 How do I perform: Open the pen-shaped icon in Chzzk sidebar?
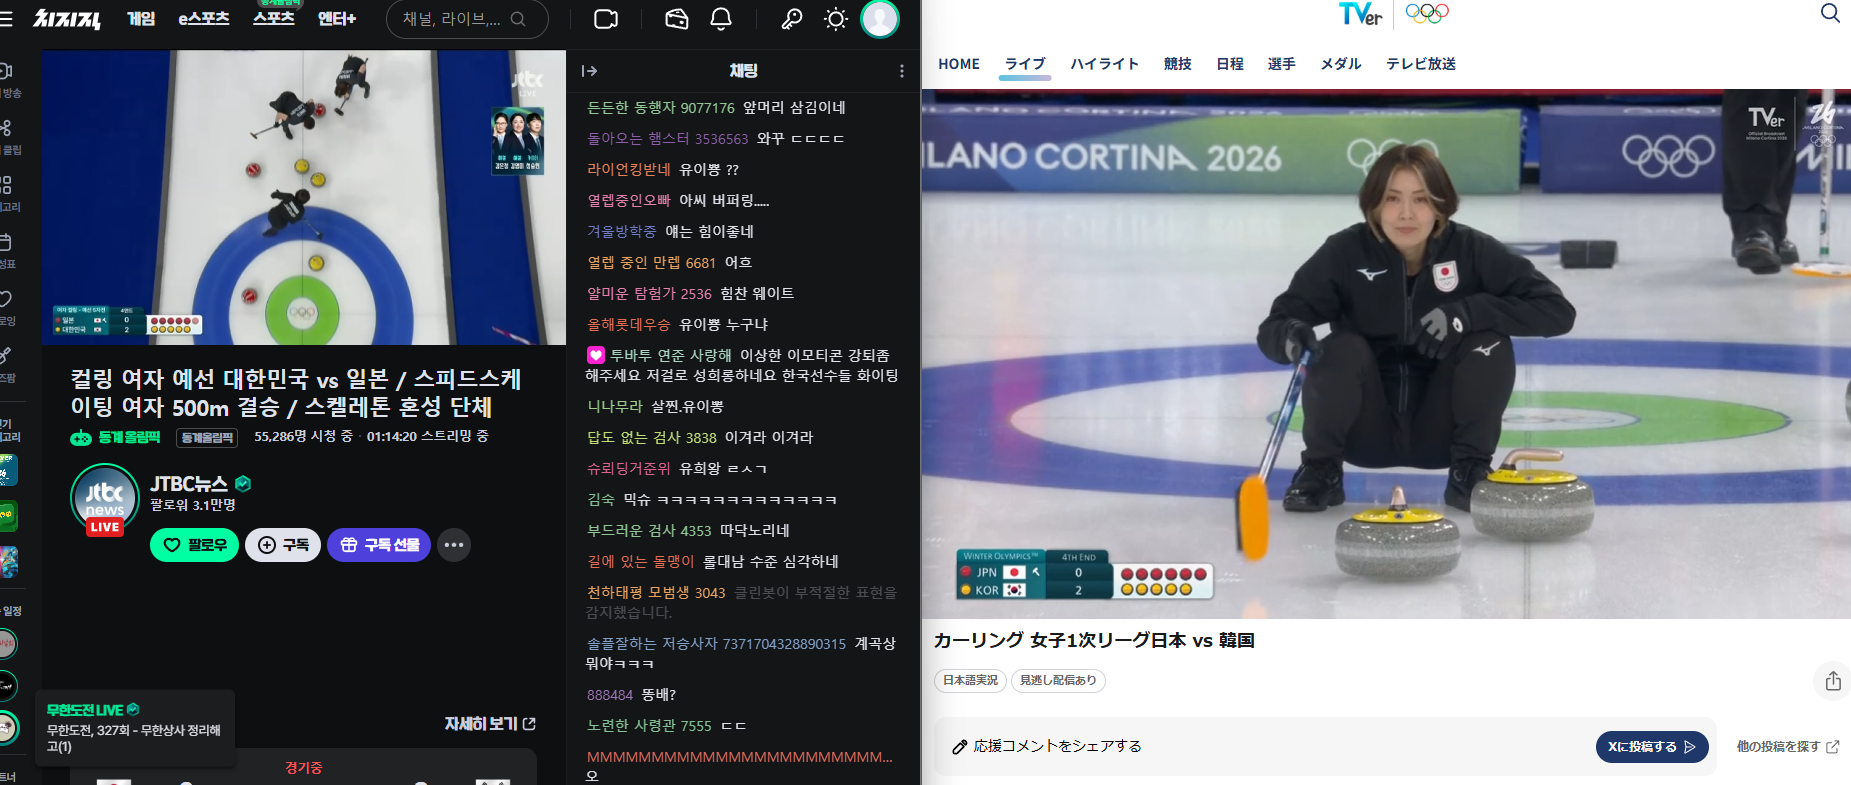5,356
